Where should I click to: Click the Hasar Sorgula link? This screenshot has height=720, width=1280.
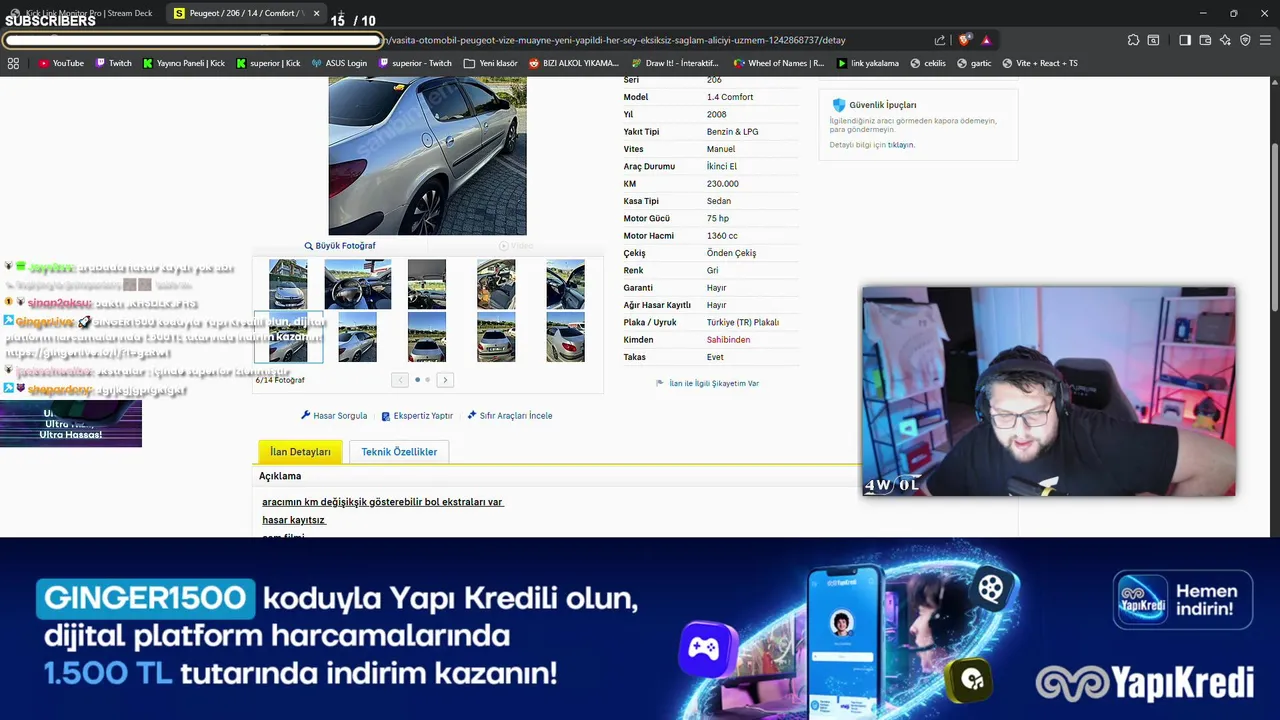(334, 416)
